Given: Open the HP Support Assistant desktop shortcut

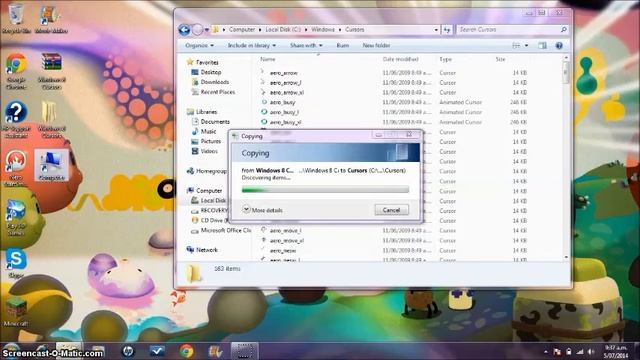Looking at the screenshot, I should [16, 119].
